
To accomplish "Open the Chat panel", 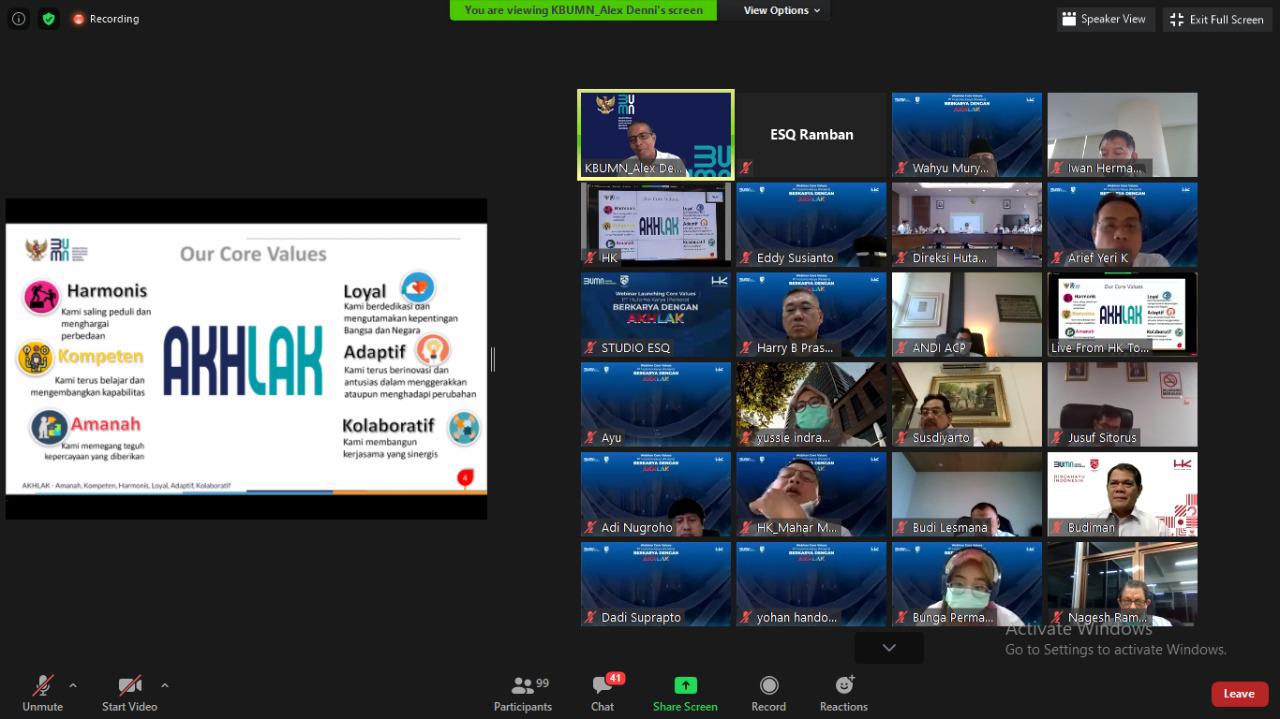I will coord(602,693).
